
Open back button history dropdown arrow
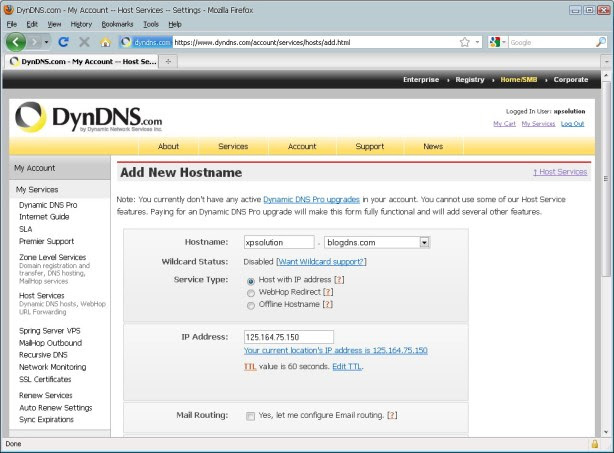47,42
